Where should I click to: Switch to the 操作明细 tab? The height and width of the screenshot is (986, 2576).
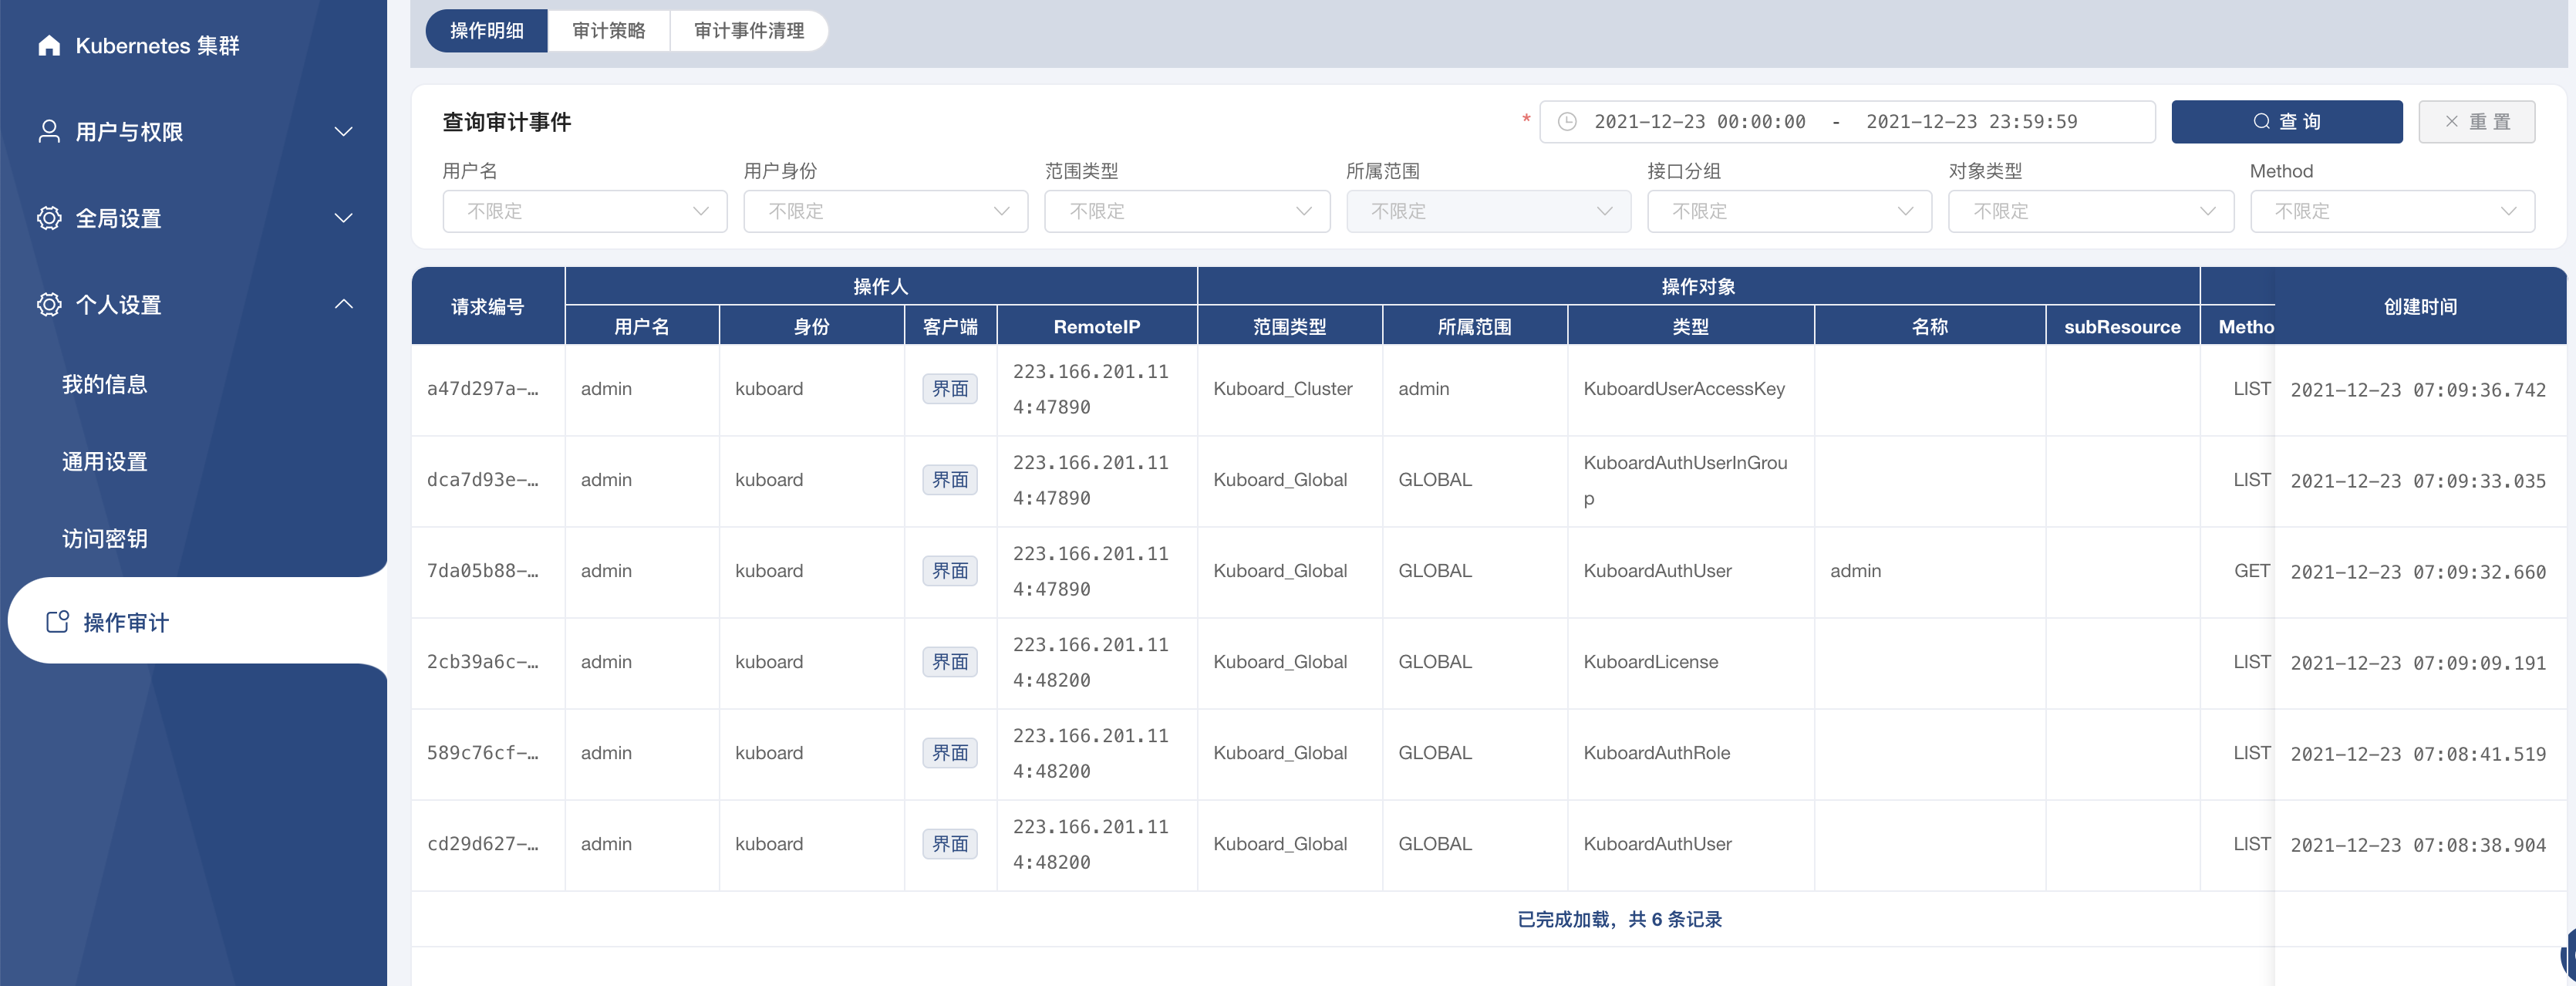tap(487, 31)
